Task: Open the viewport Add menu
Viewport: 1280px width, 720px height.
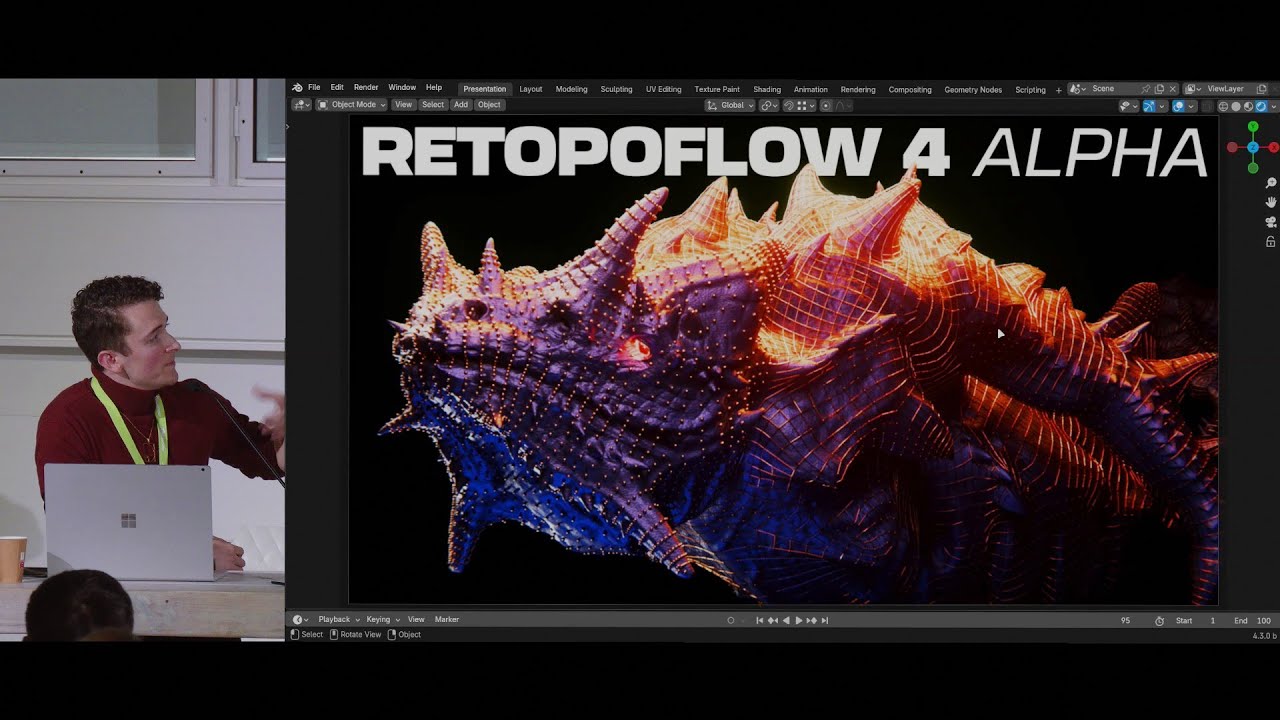Action: 461,104
